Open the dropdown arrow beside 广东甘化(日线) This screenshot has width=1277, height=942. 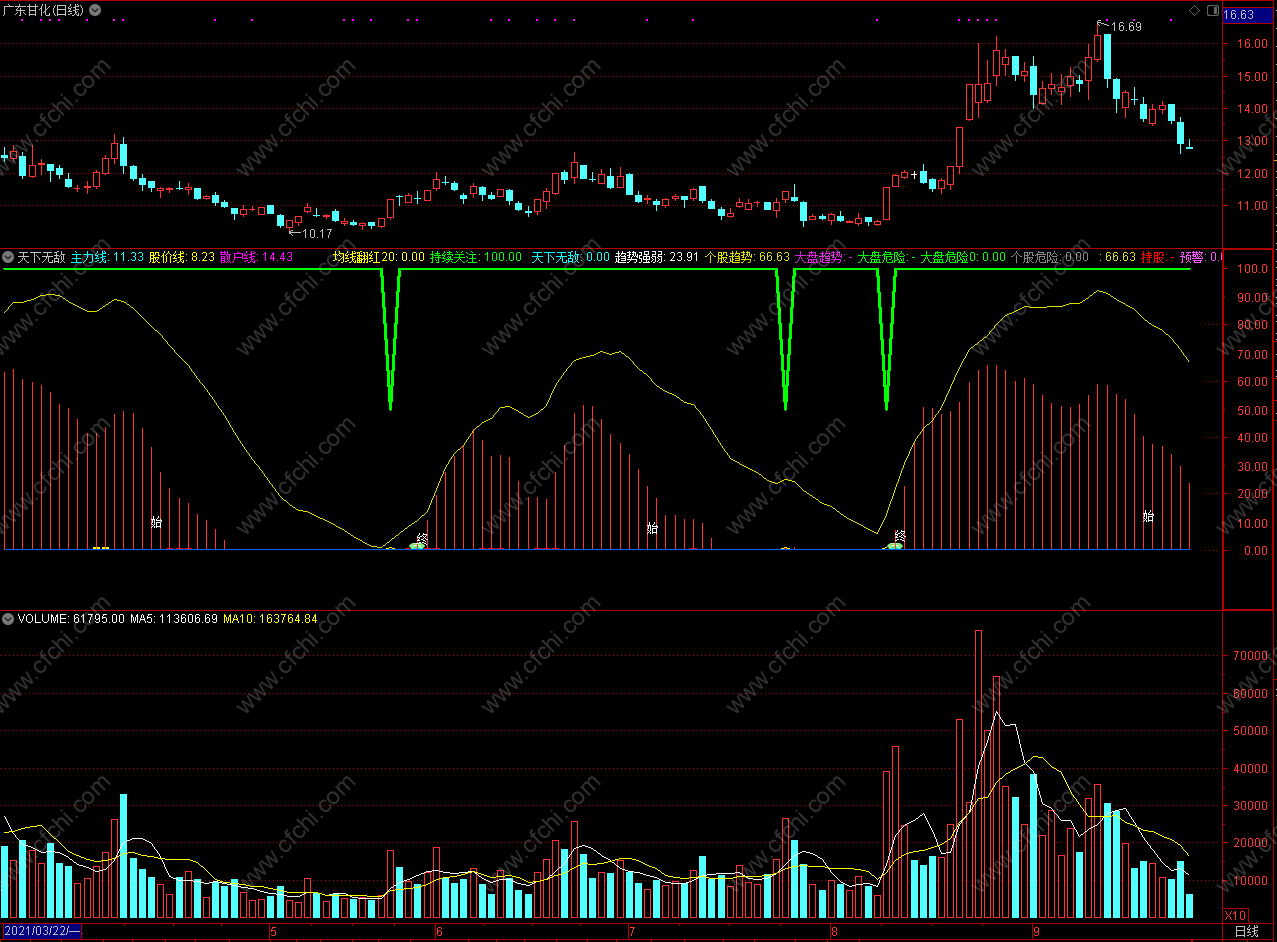pos(94,10)
